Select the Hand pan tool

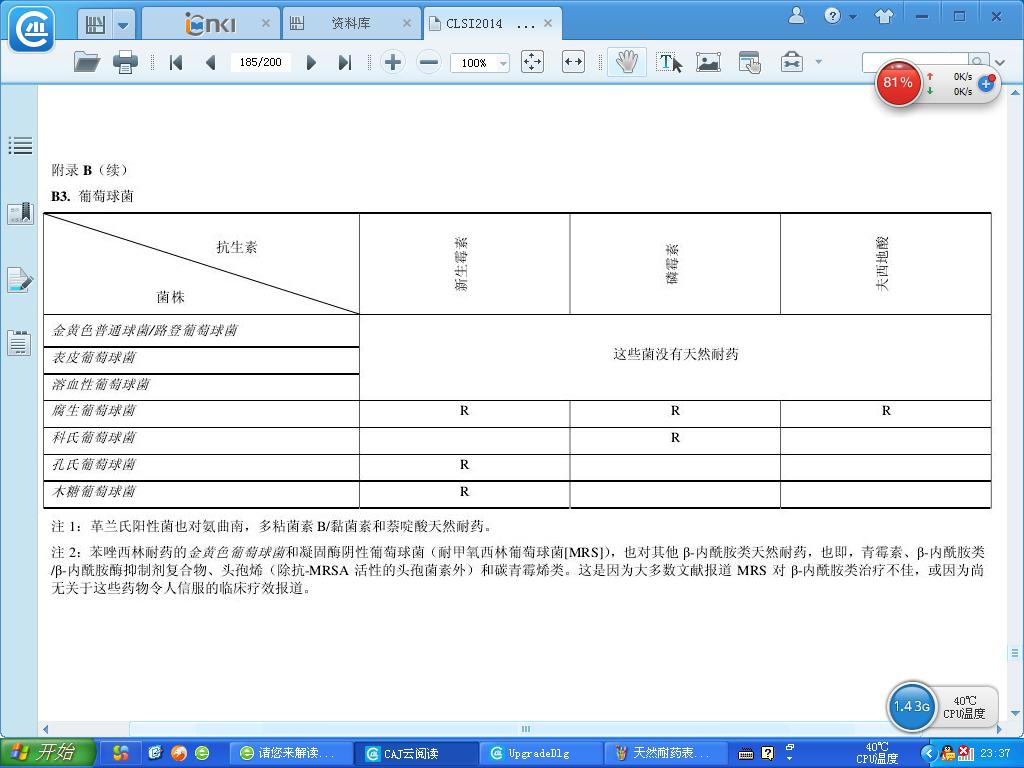(628, 62)
